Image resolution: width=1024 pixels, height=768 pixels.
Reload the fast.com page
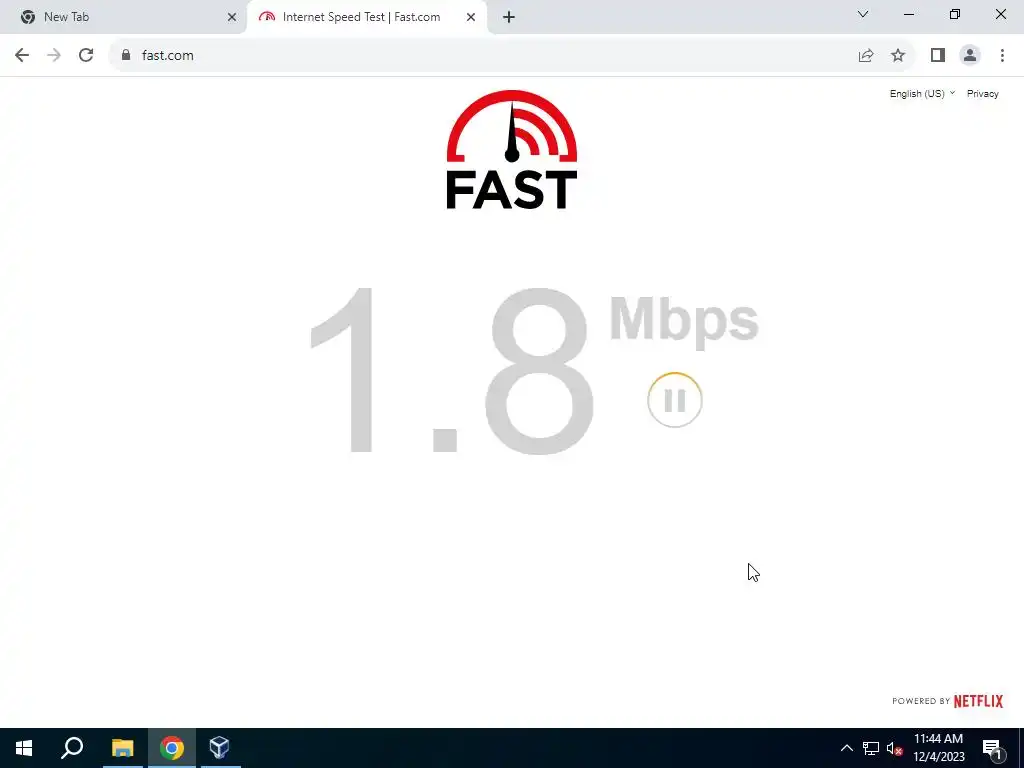[x=86, y=56]
